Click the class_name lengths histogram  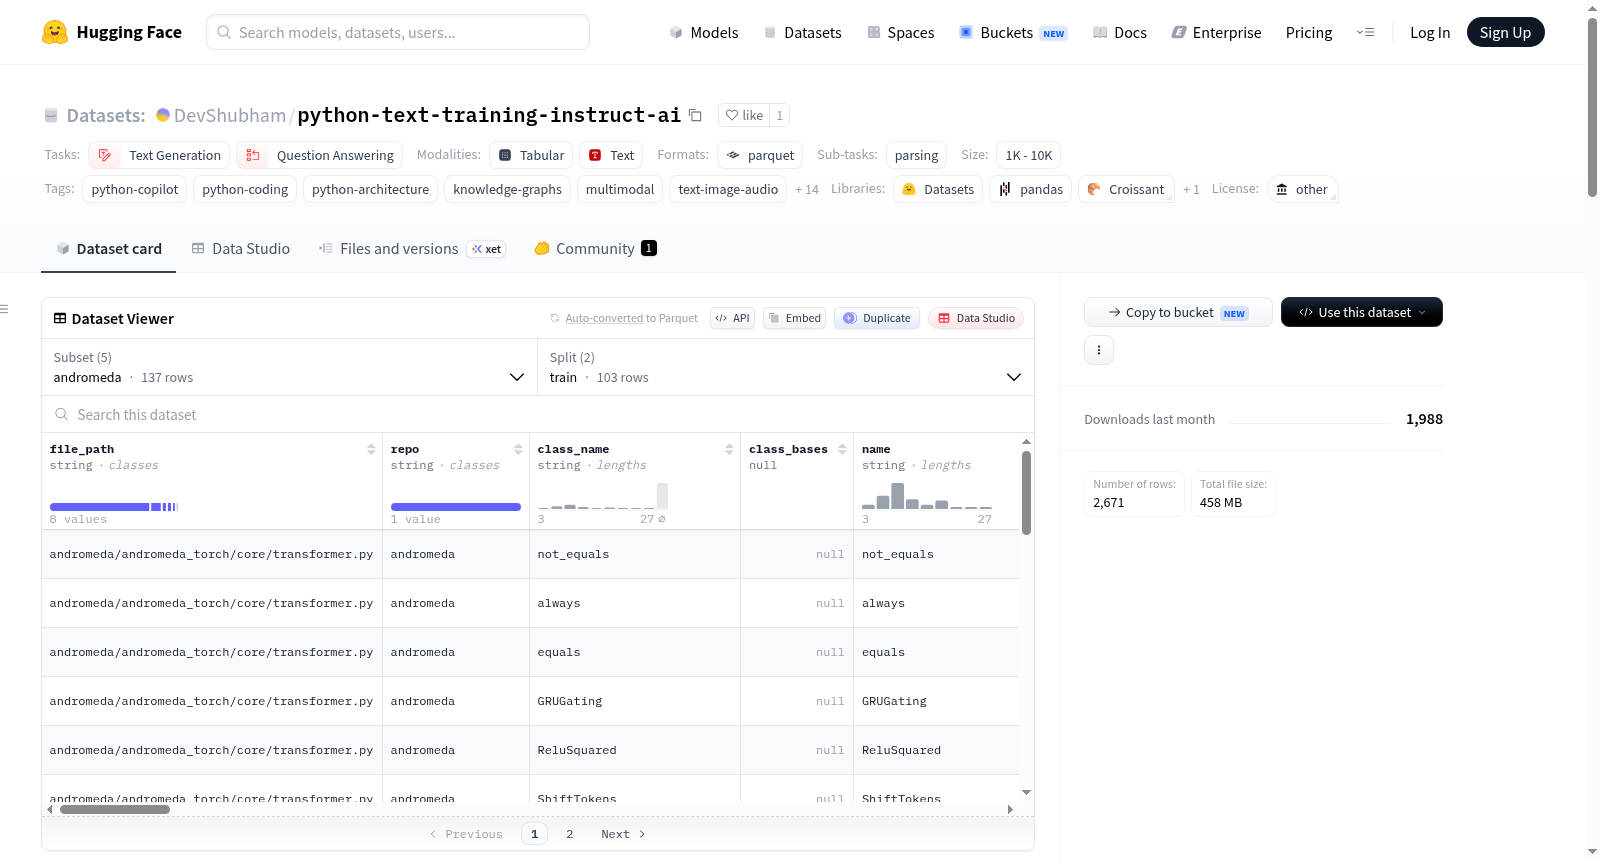coord(603,496)
